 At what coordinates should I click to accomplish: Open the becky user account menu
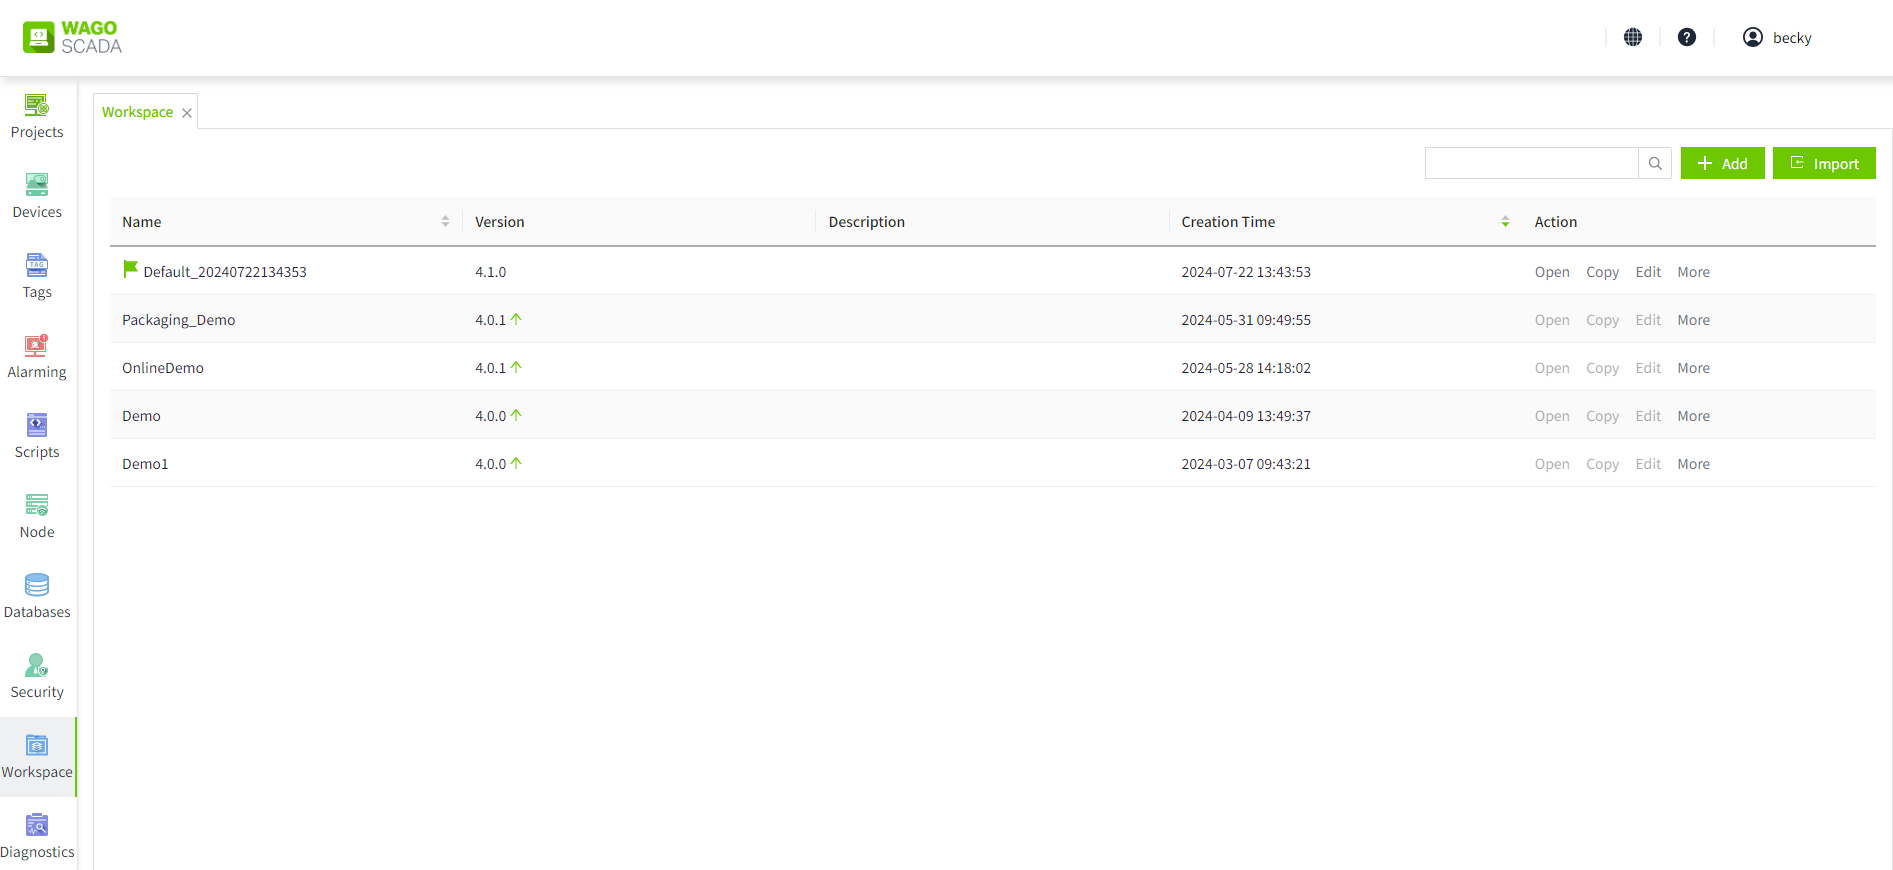pos(1777,37)
